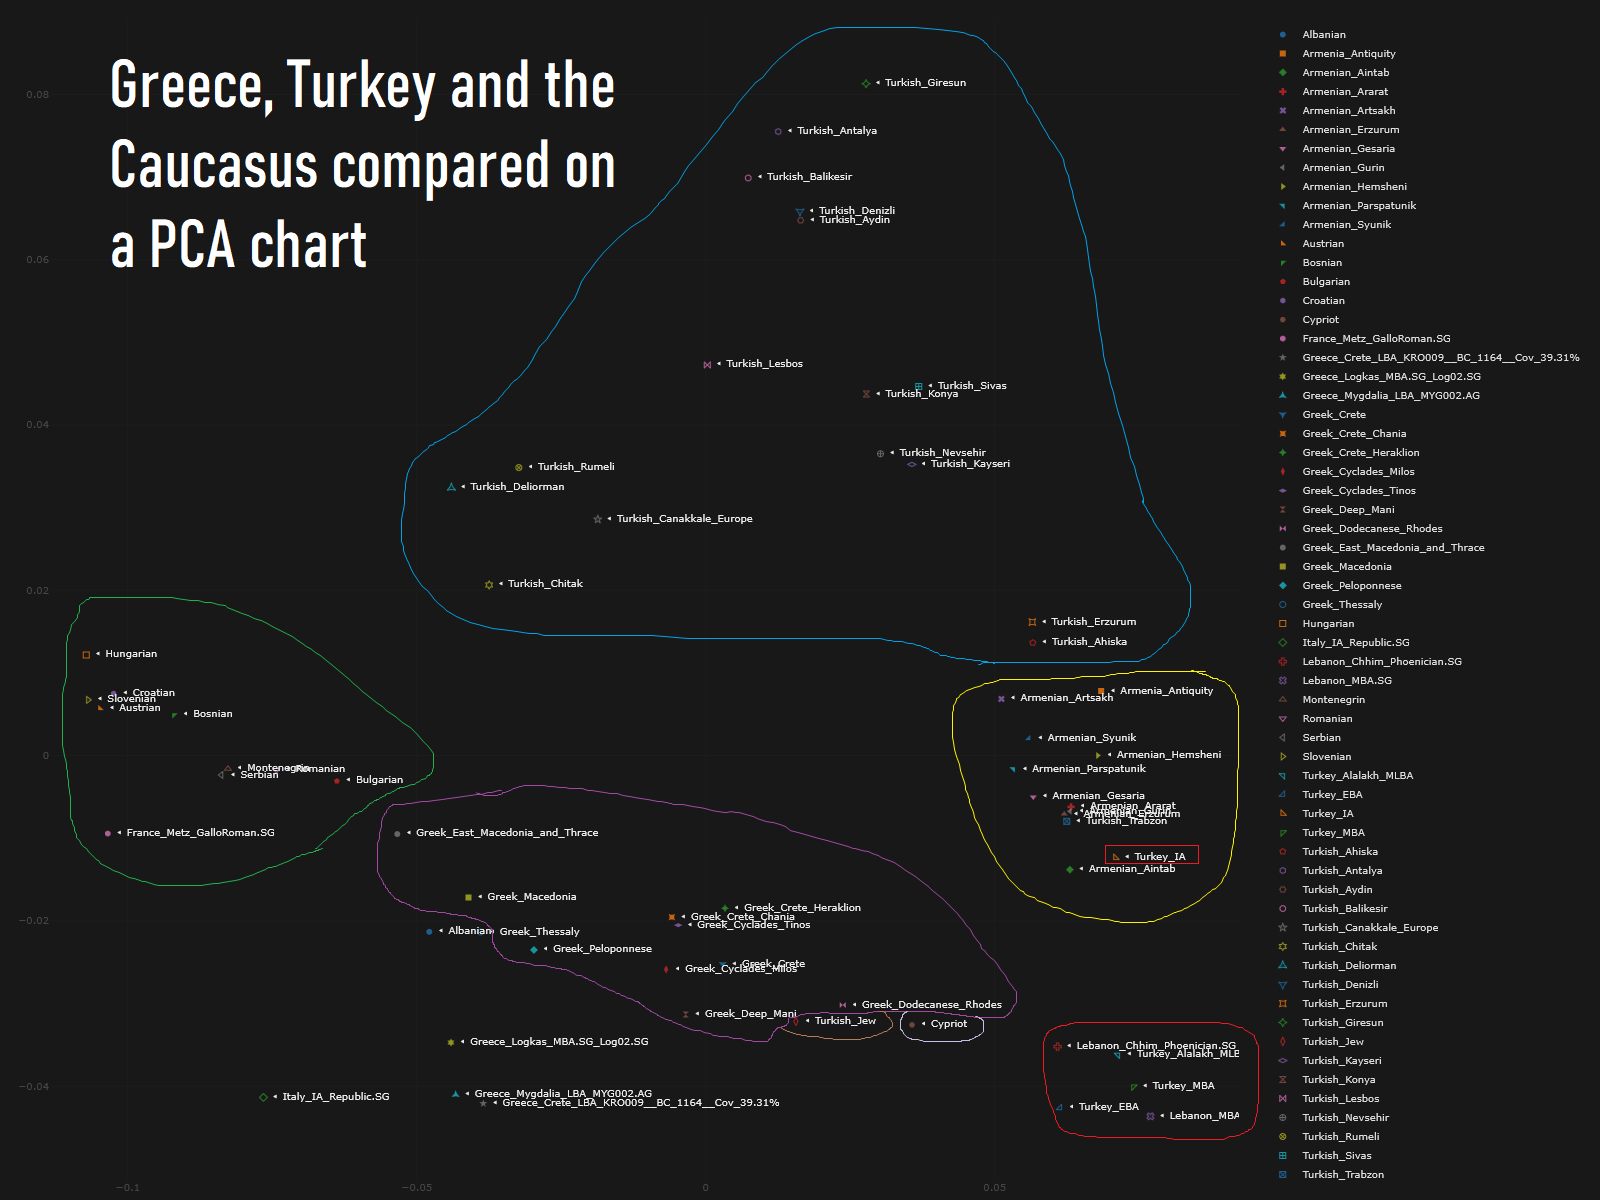Screen dimensions: 1600x1200
Task: Select the Armenian_Parspatunik legend label
Action: pyautogui.click(x=1359, y=206)
